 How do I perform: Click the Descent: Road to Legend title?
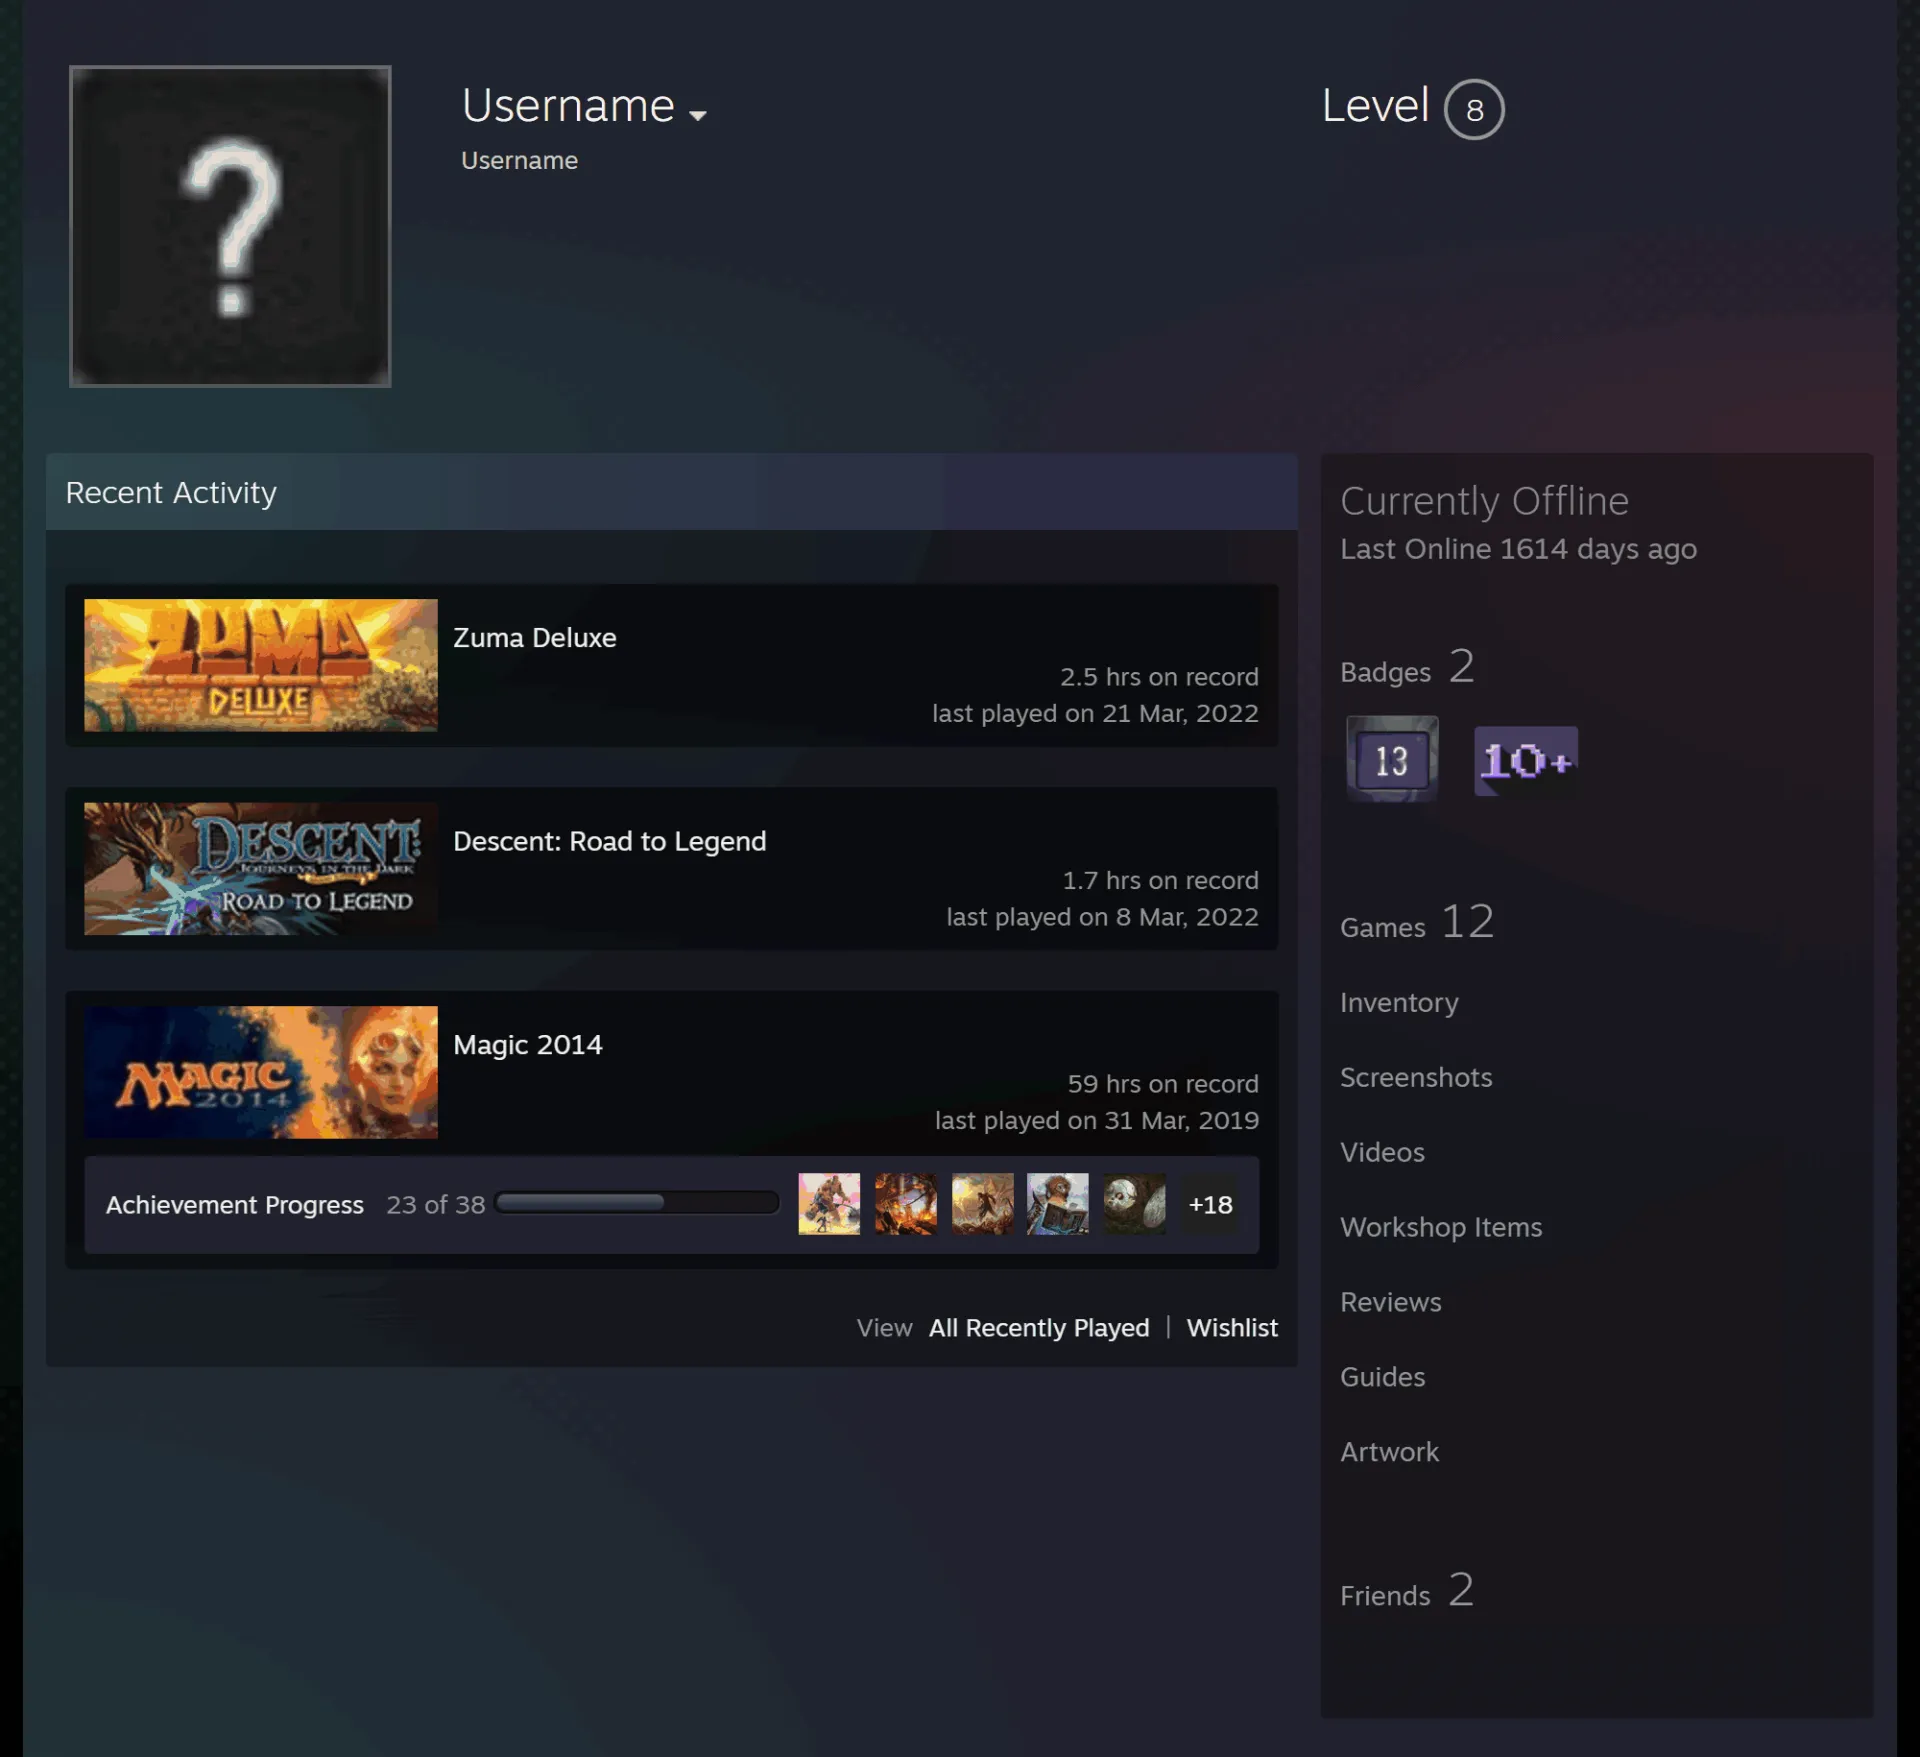tap(610, 841)
